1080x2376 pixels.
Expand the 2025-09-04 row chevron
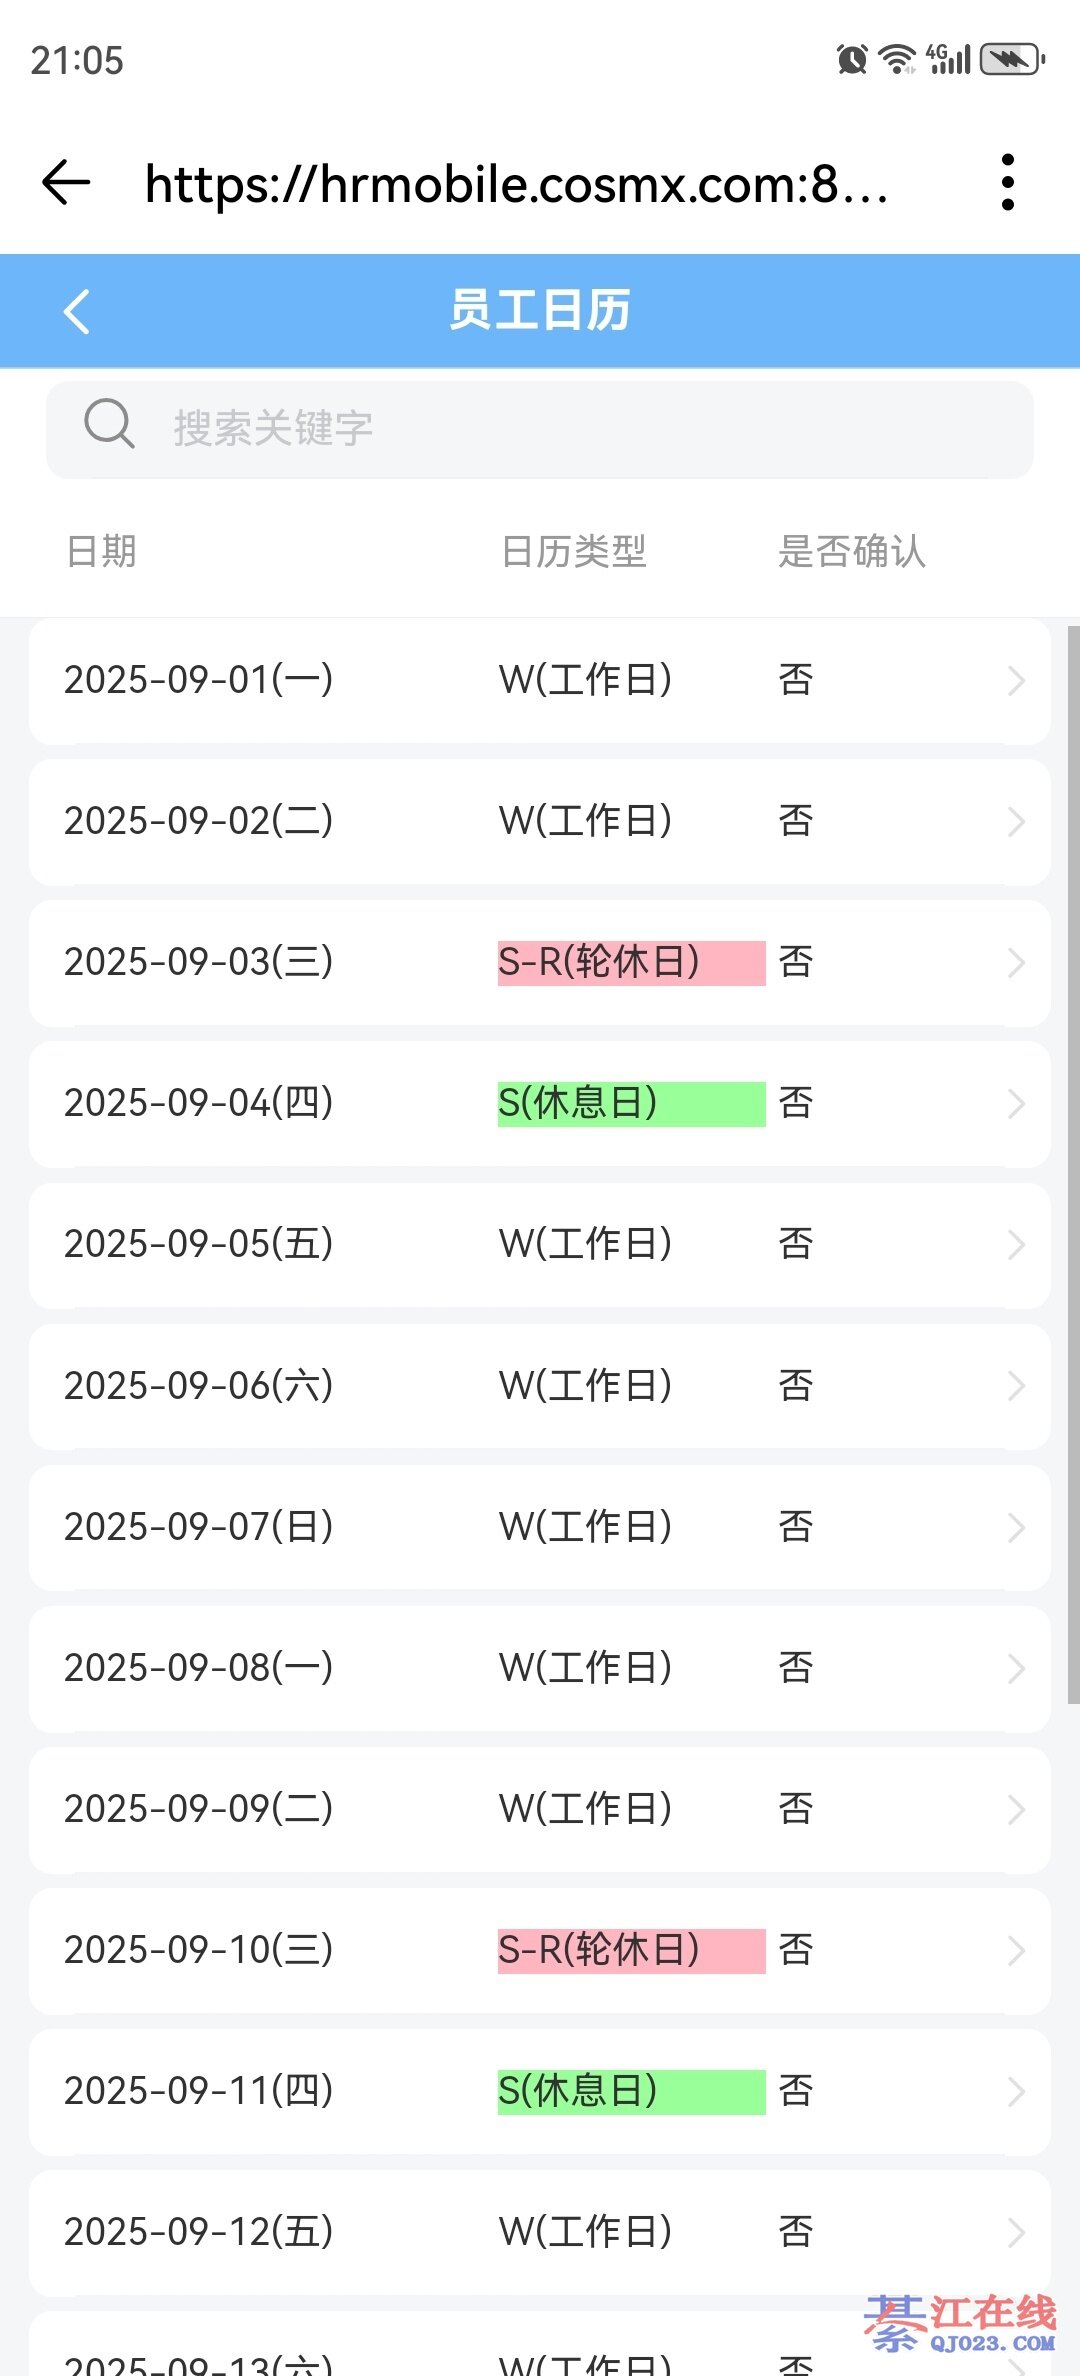click(x=1016, y=1104)
